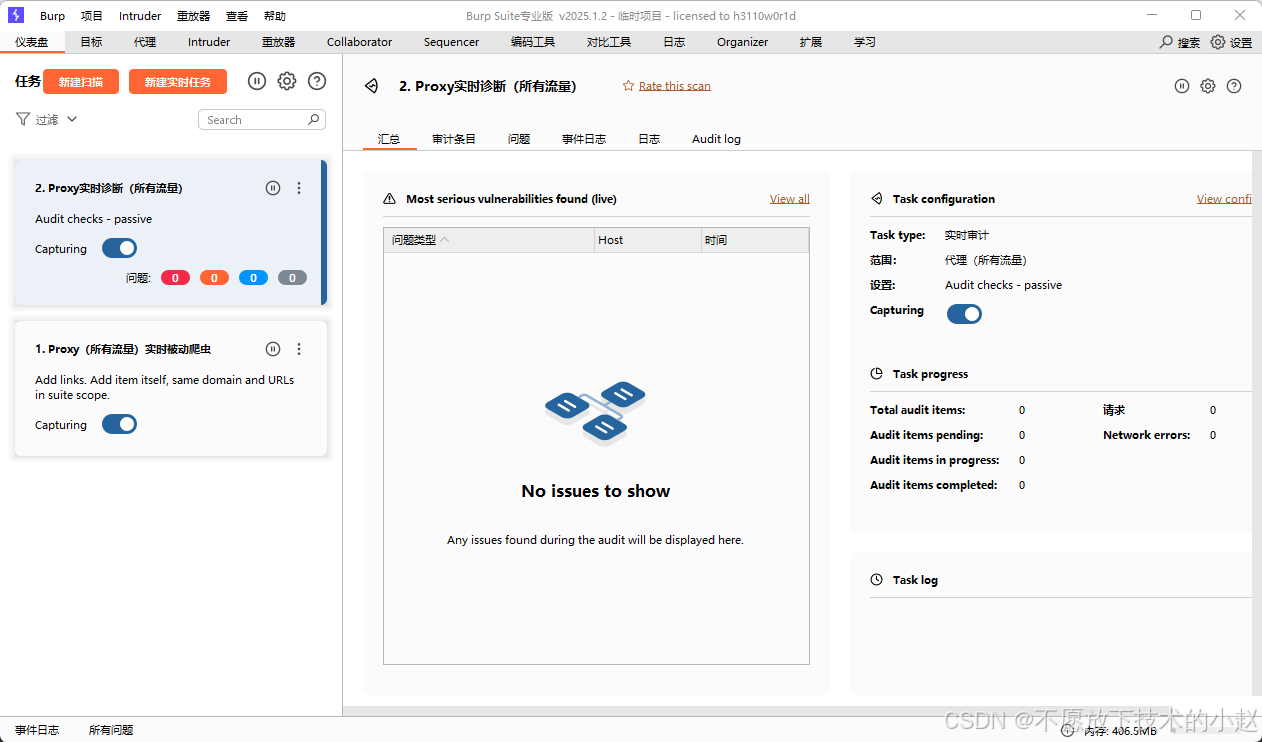Switch to the Sequencer tab

(x=451, y=42)
